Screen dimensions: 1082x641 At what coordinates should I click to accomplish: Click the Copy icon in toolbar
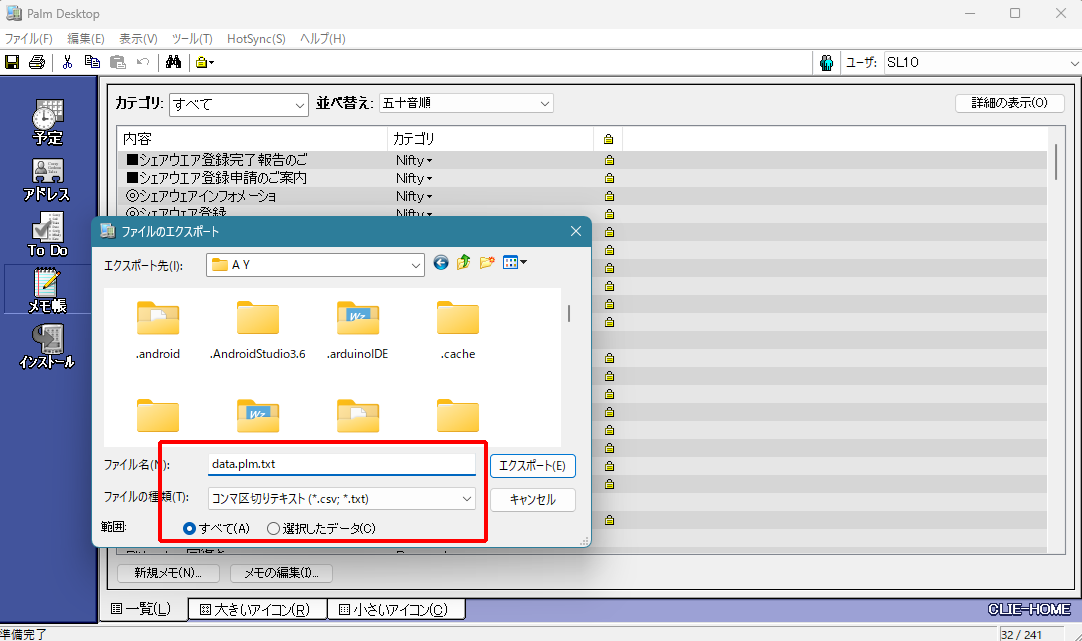click(92, 62)
